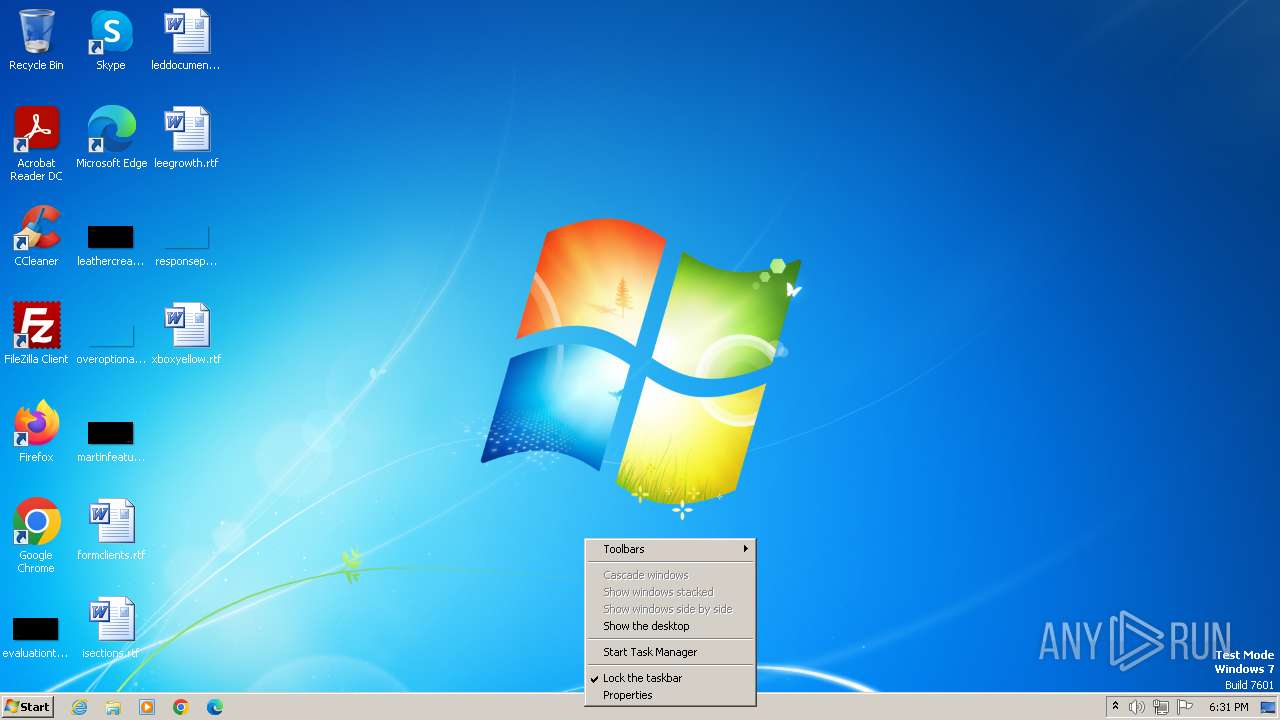The width and height of the screenshot is (1280, 720).
Task: Open the network status tray icon
Action: tap(1161, 707)
